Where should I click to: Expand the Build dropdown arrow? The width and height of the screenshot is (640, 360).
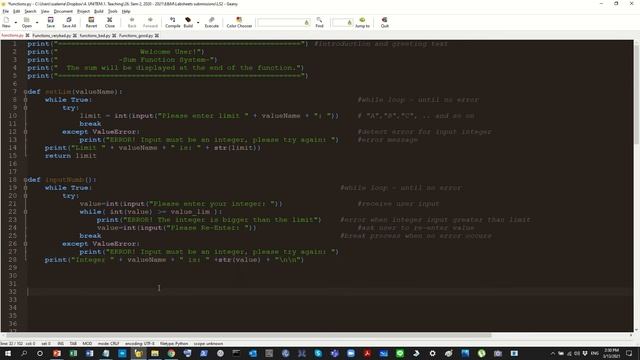(x=198, y=22)
